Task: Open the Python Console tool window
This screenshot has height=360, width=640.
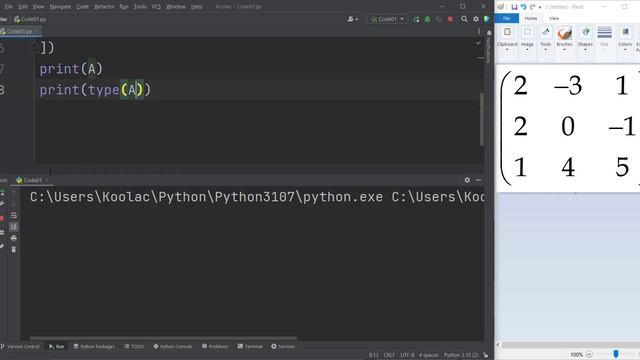Action: [173, 347]
